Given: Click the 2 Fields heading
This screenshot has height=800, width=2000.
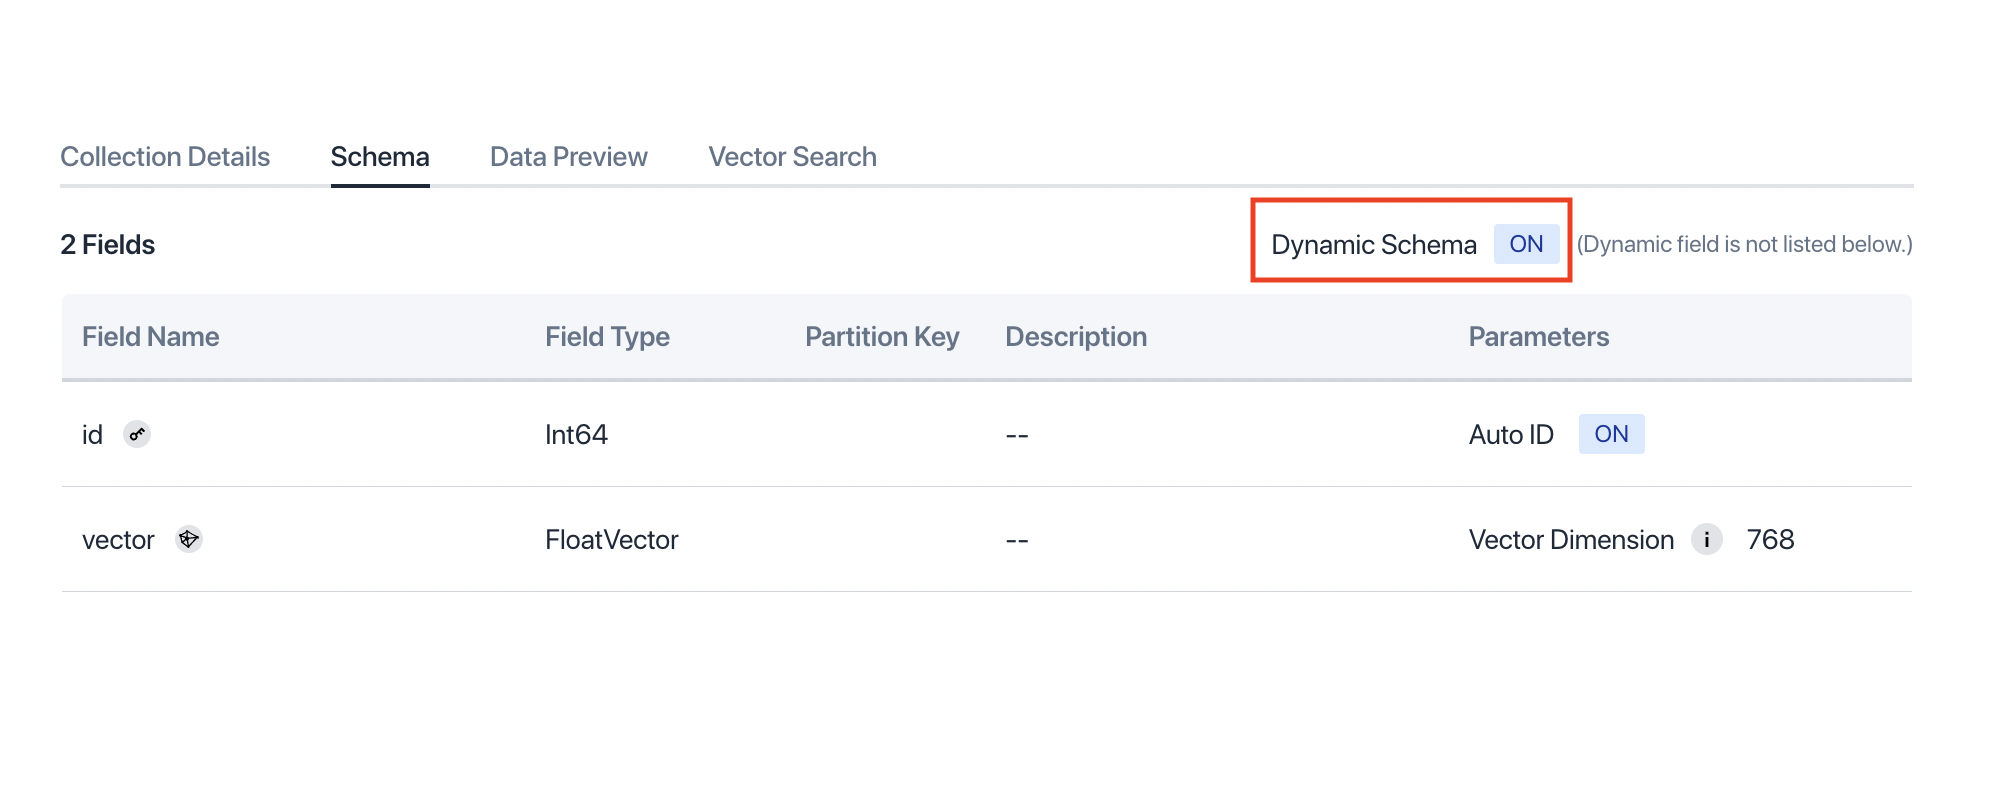Looking at the screenshot, I should [x=107, y=243].
